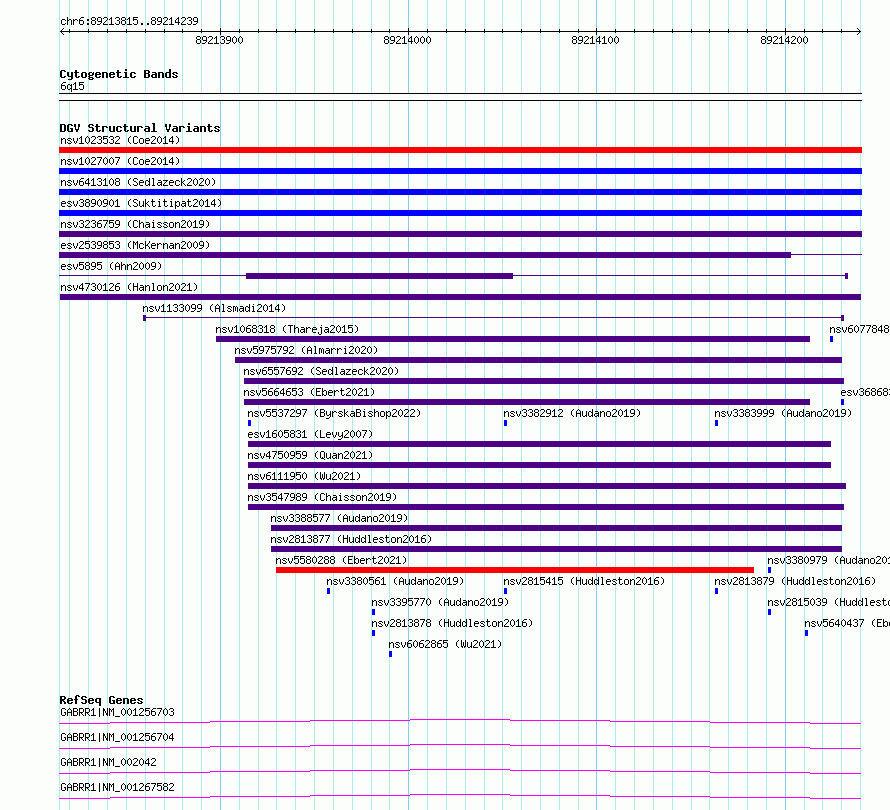Select nsv3395770 (Audano2019) label

pyautogui.click(x=440, y=602)
